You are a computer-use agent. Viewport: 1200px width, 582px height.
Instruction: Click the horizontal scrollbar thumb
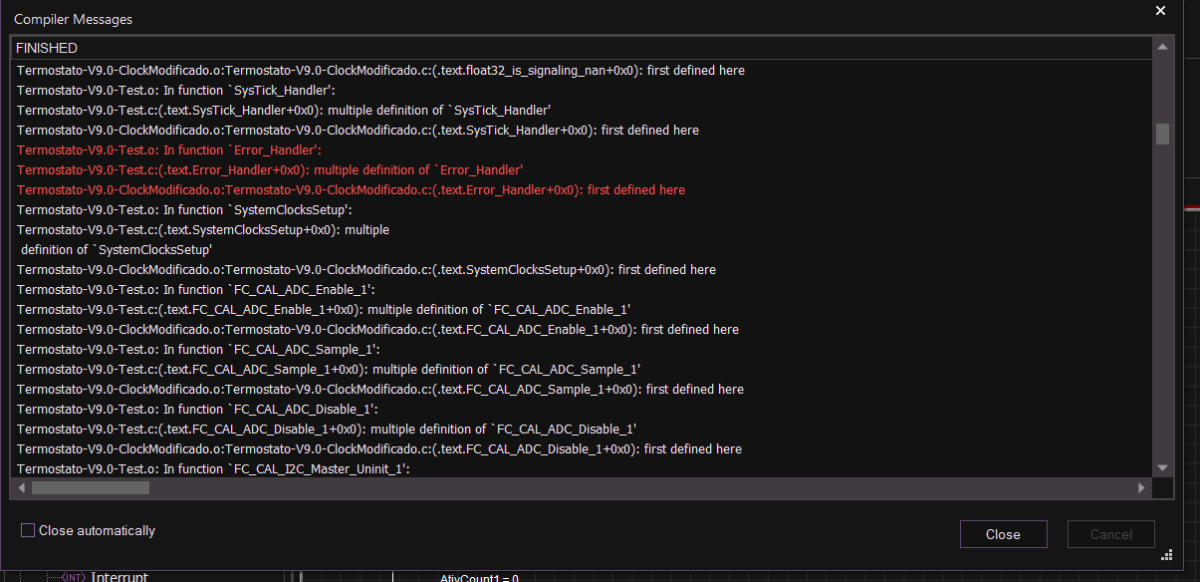pos(90,488)
